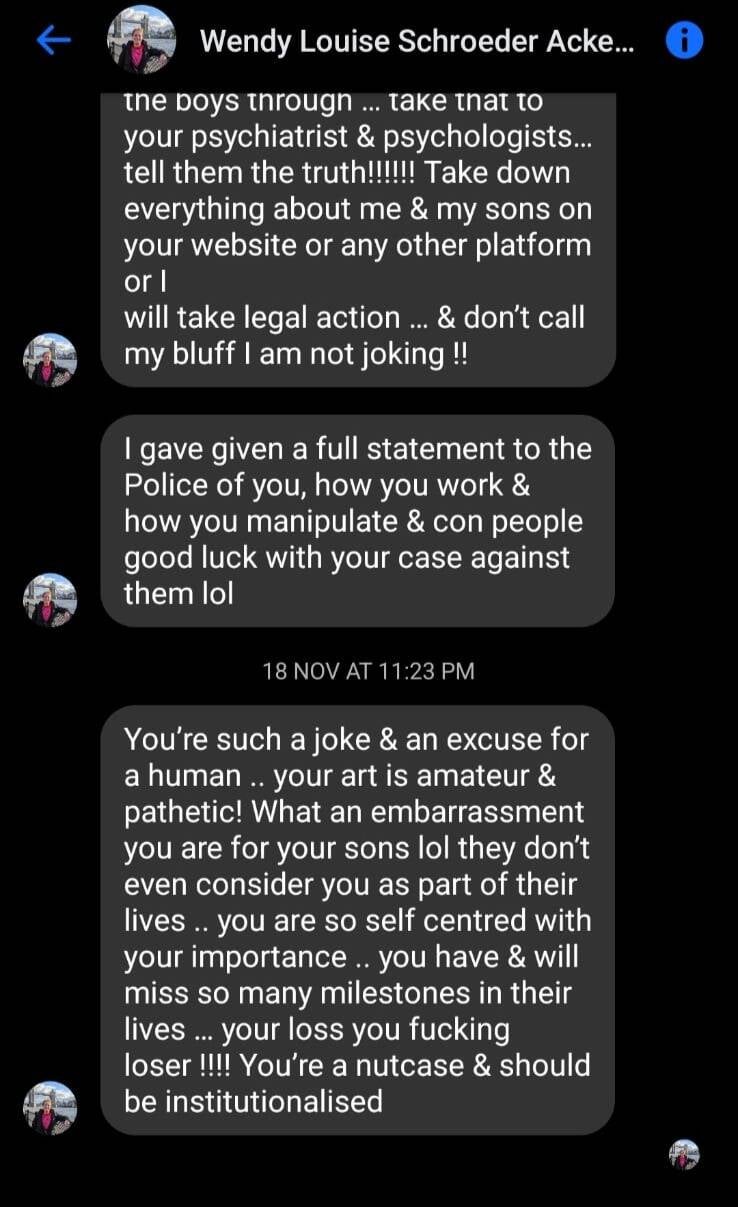Click the "18 NOV AT 11:23 PM" timestamp
Viewport: 738px width, 1207px height.
pos(368,671)
